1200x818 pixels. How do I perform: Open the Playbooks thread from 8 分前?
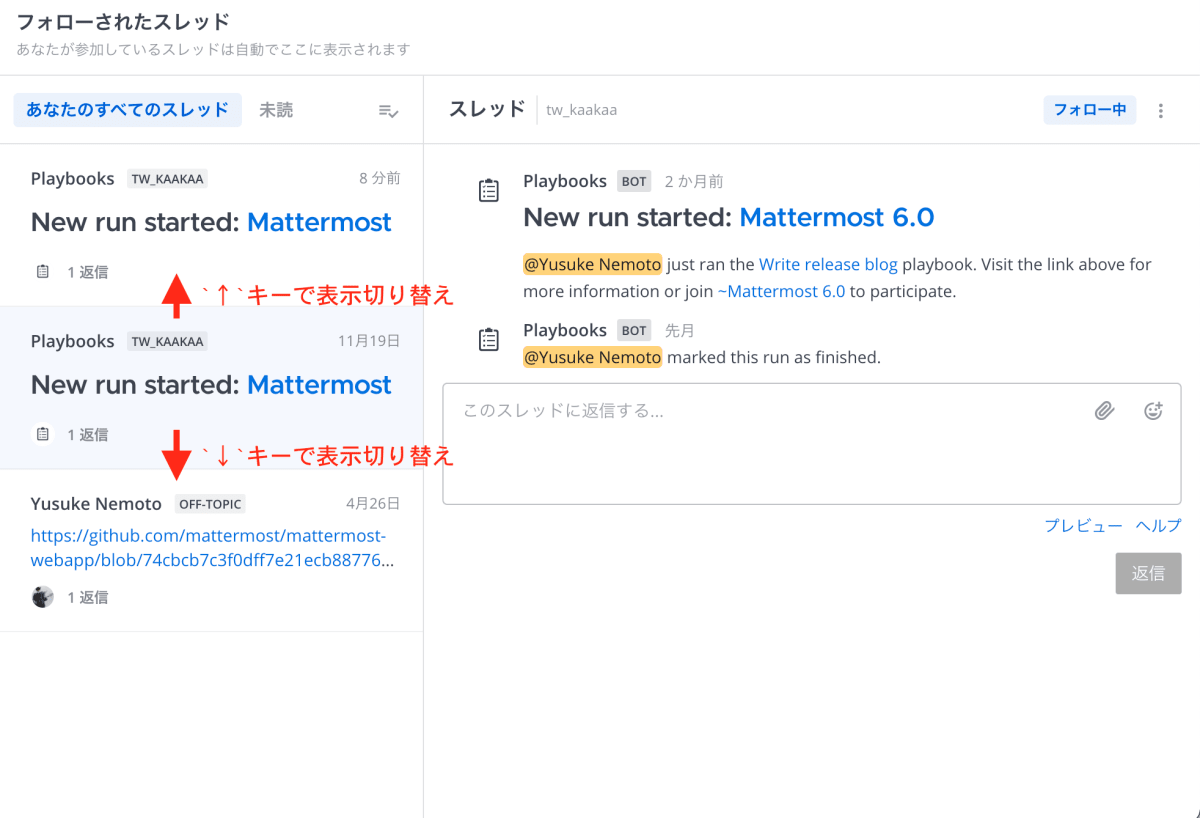[x=211, y=225]
